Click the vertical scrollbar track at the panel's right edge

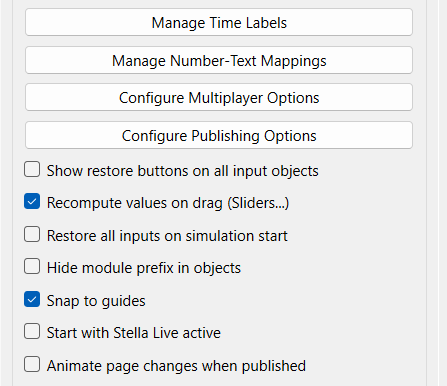(x=432, y=193)
